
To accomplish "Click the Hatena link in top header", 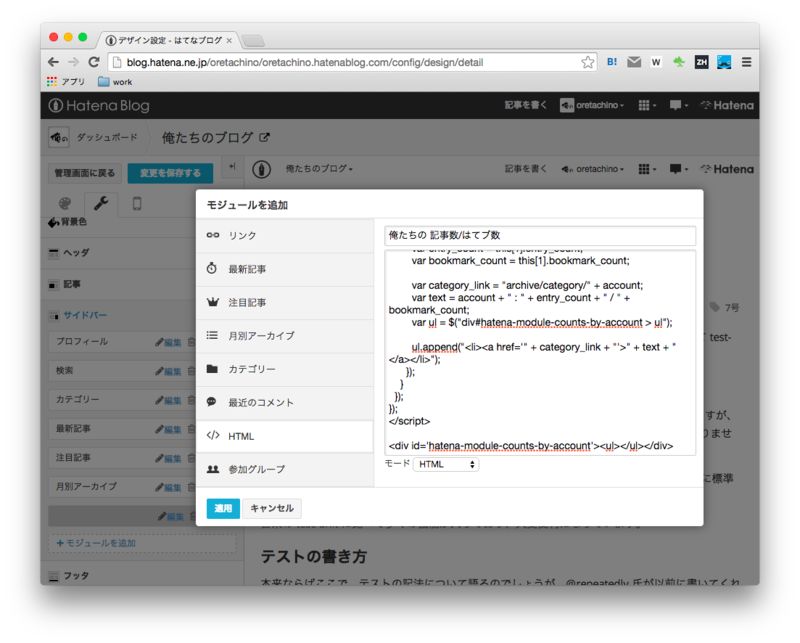I will [727, 105].
